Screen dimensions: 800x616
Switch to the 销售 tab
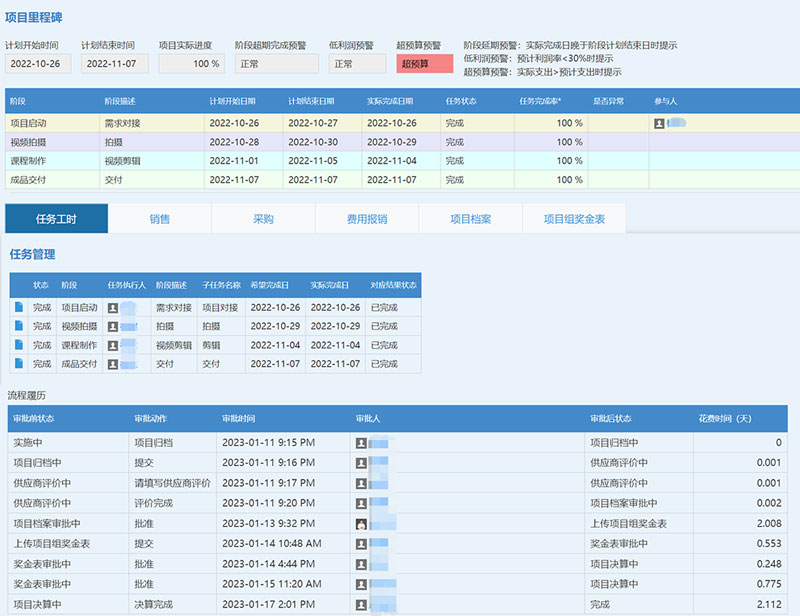tap(160, 219)
